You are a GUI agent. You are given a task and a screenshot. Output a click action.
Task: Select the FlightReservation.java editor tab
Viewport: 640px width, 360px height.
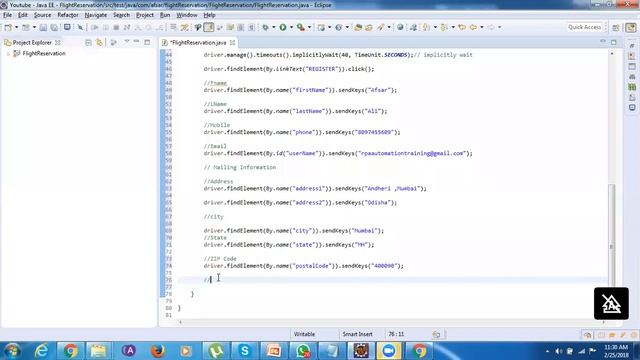pyautogui.click(x=198, y=42)
